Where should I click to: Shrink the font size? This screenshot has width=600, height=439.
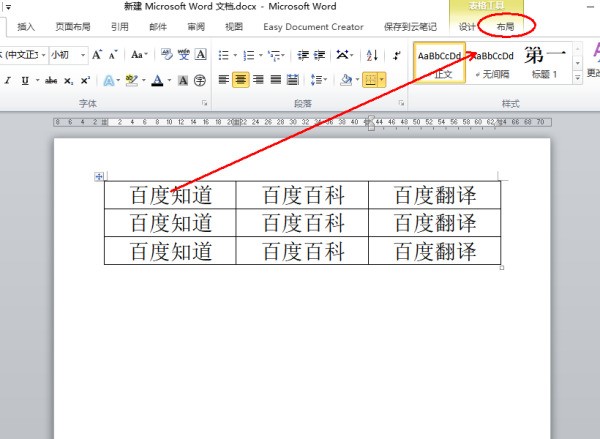(112, 55)
